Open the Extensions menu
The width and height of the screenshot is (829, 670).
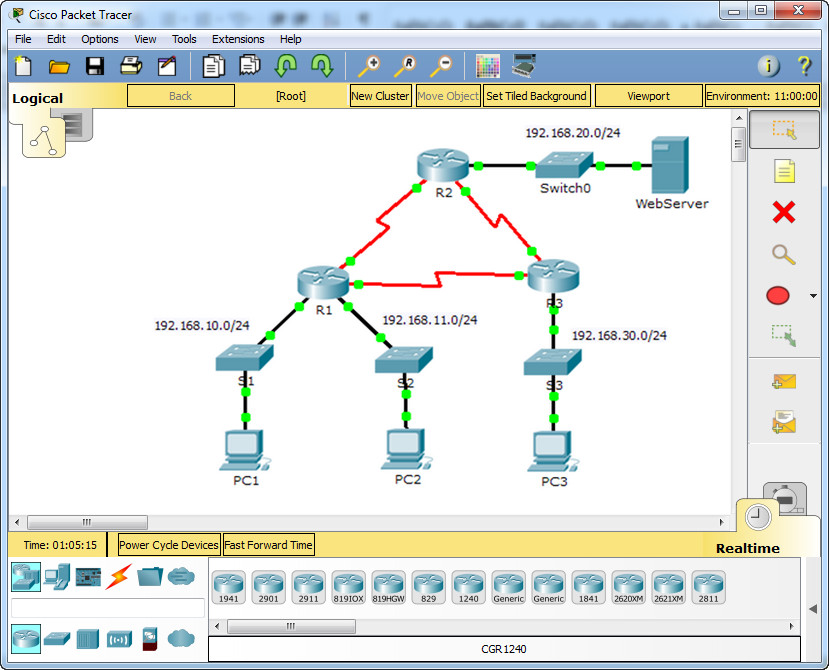click(x=238, y=39)
